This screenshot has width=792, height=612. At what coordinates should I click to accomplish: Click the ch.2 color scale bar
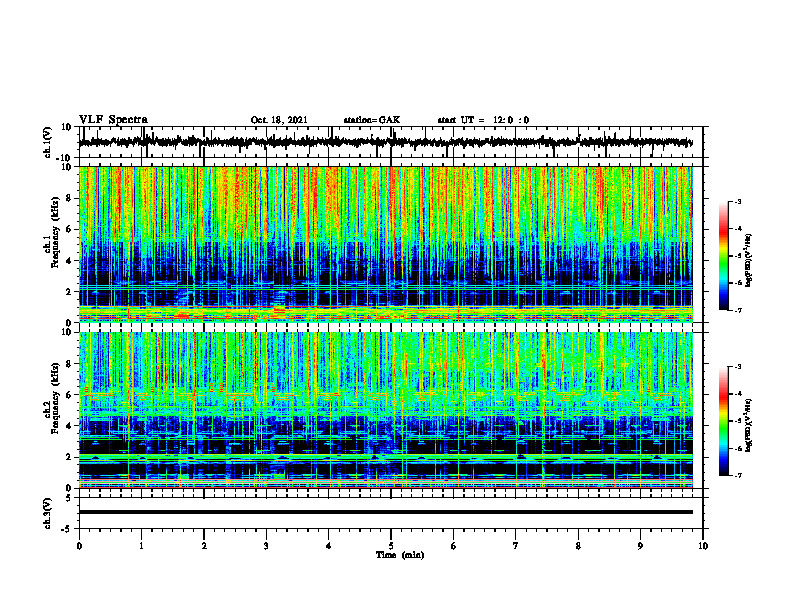[x=724, y=421]
